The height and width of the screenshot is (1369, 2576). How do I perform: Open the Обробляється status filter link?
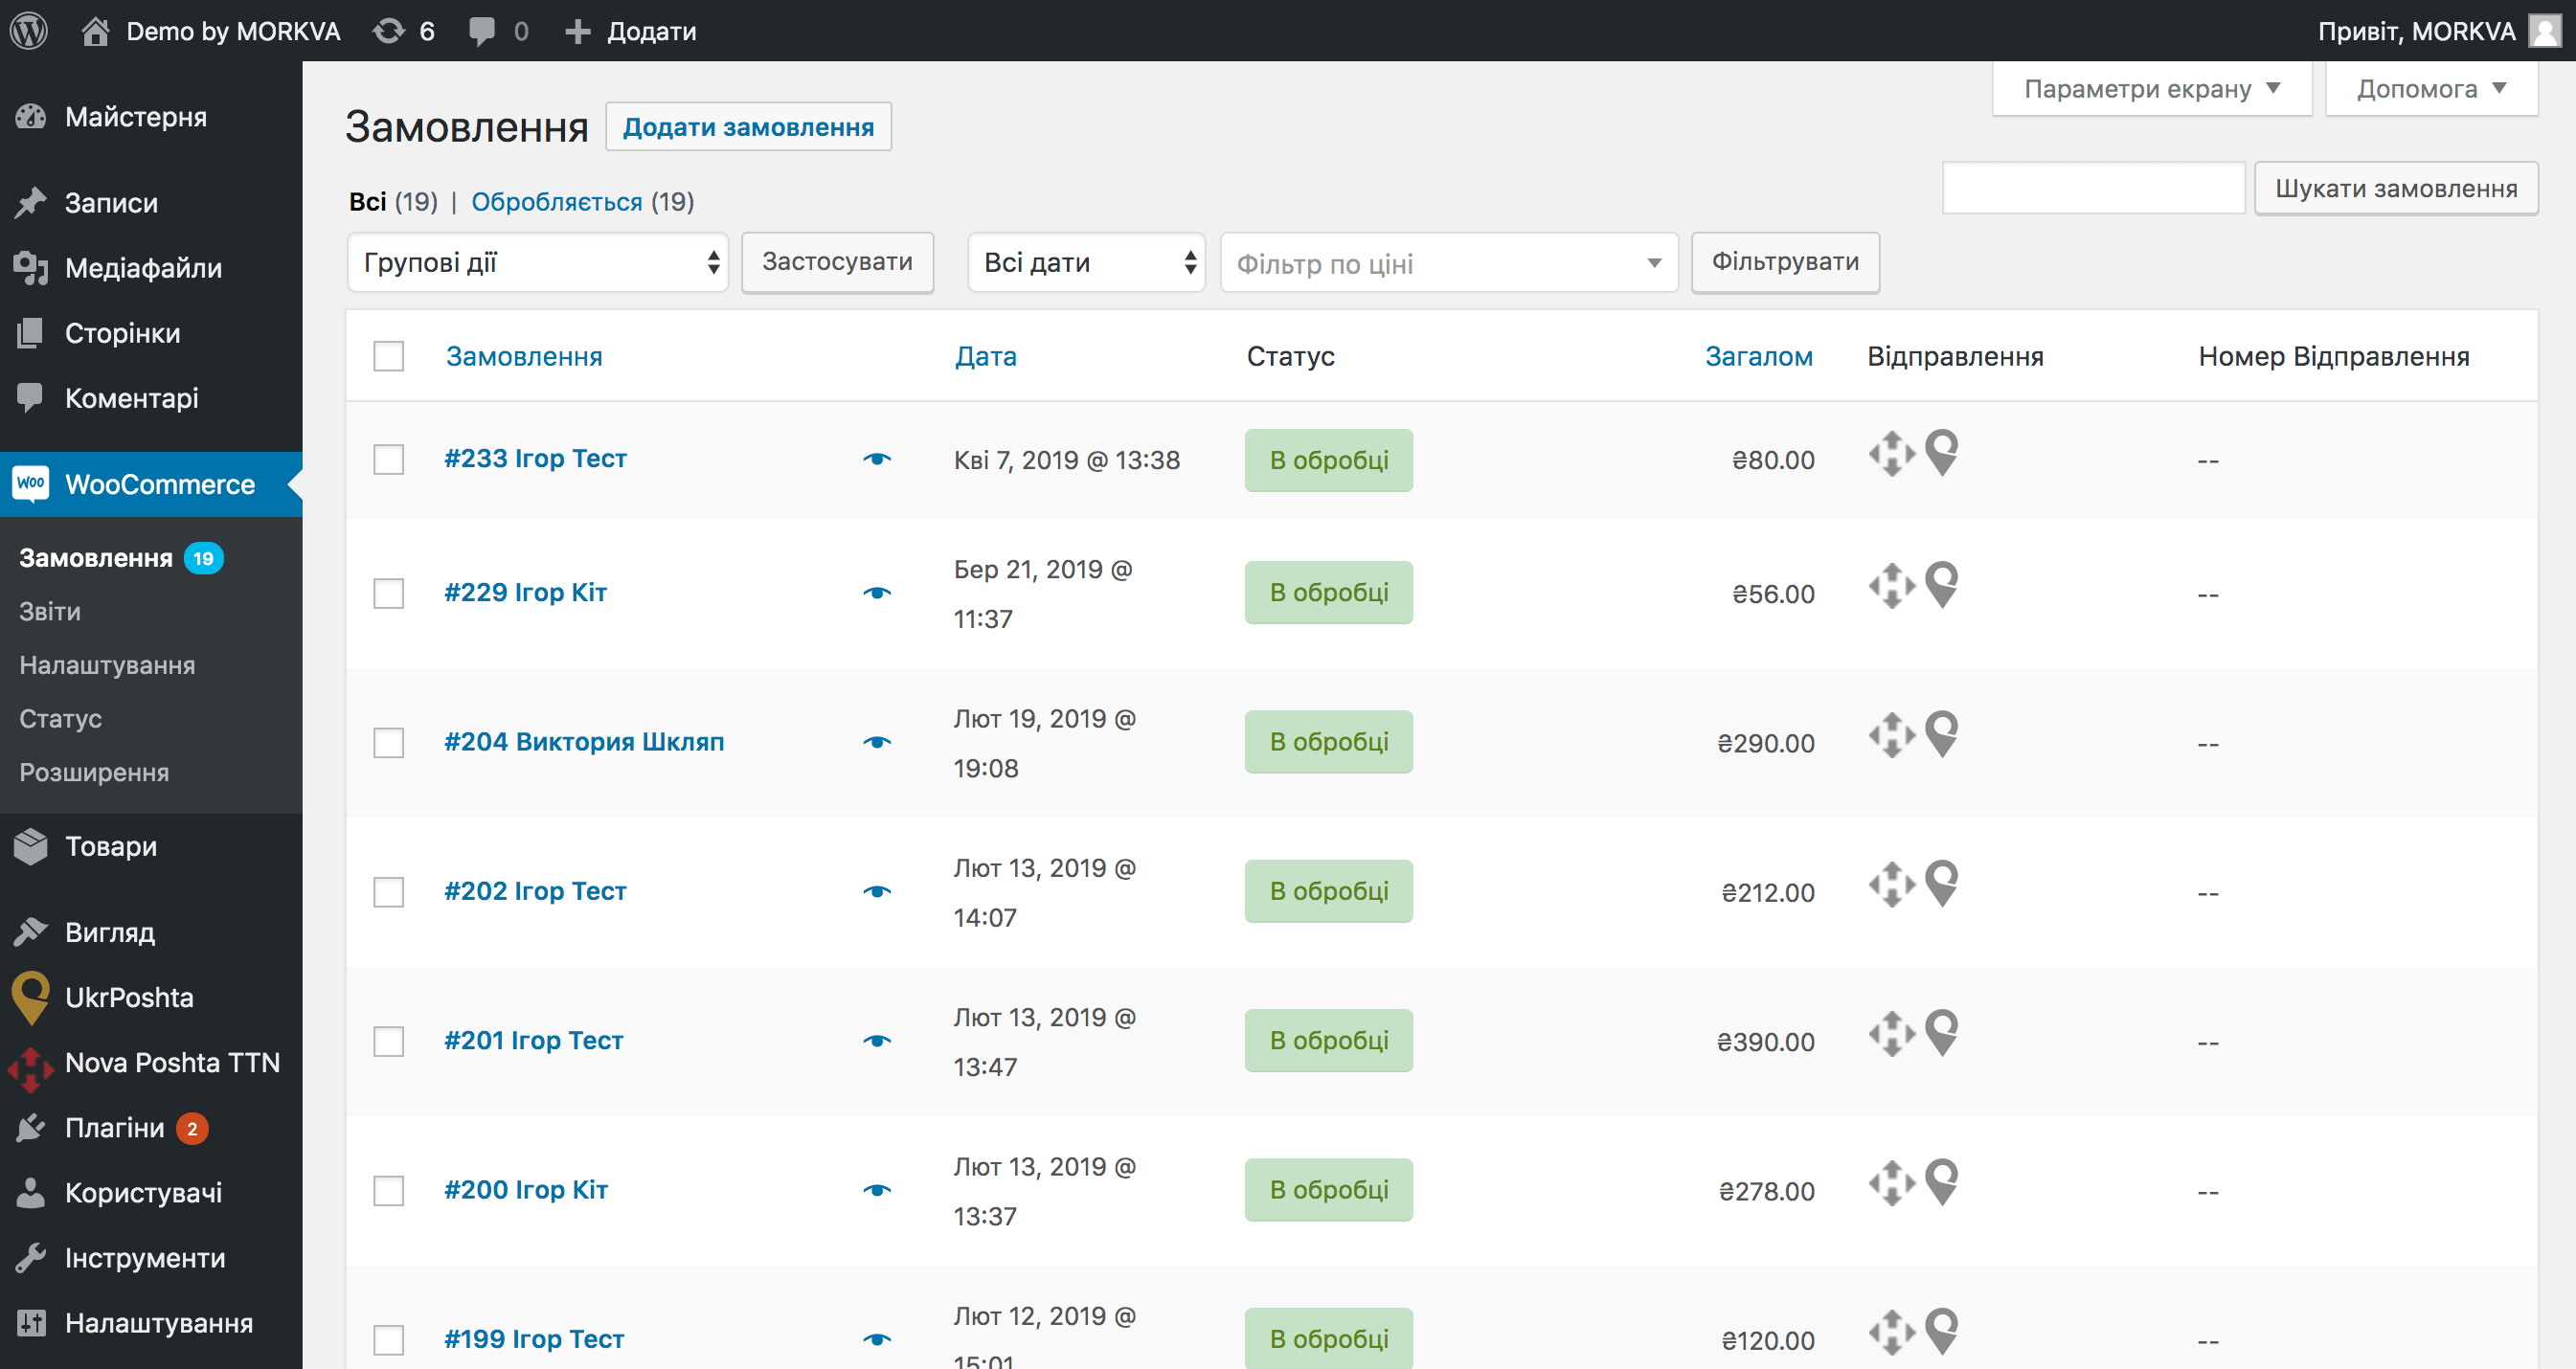coord(556,202)
